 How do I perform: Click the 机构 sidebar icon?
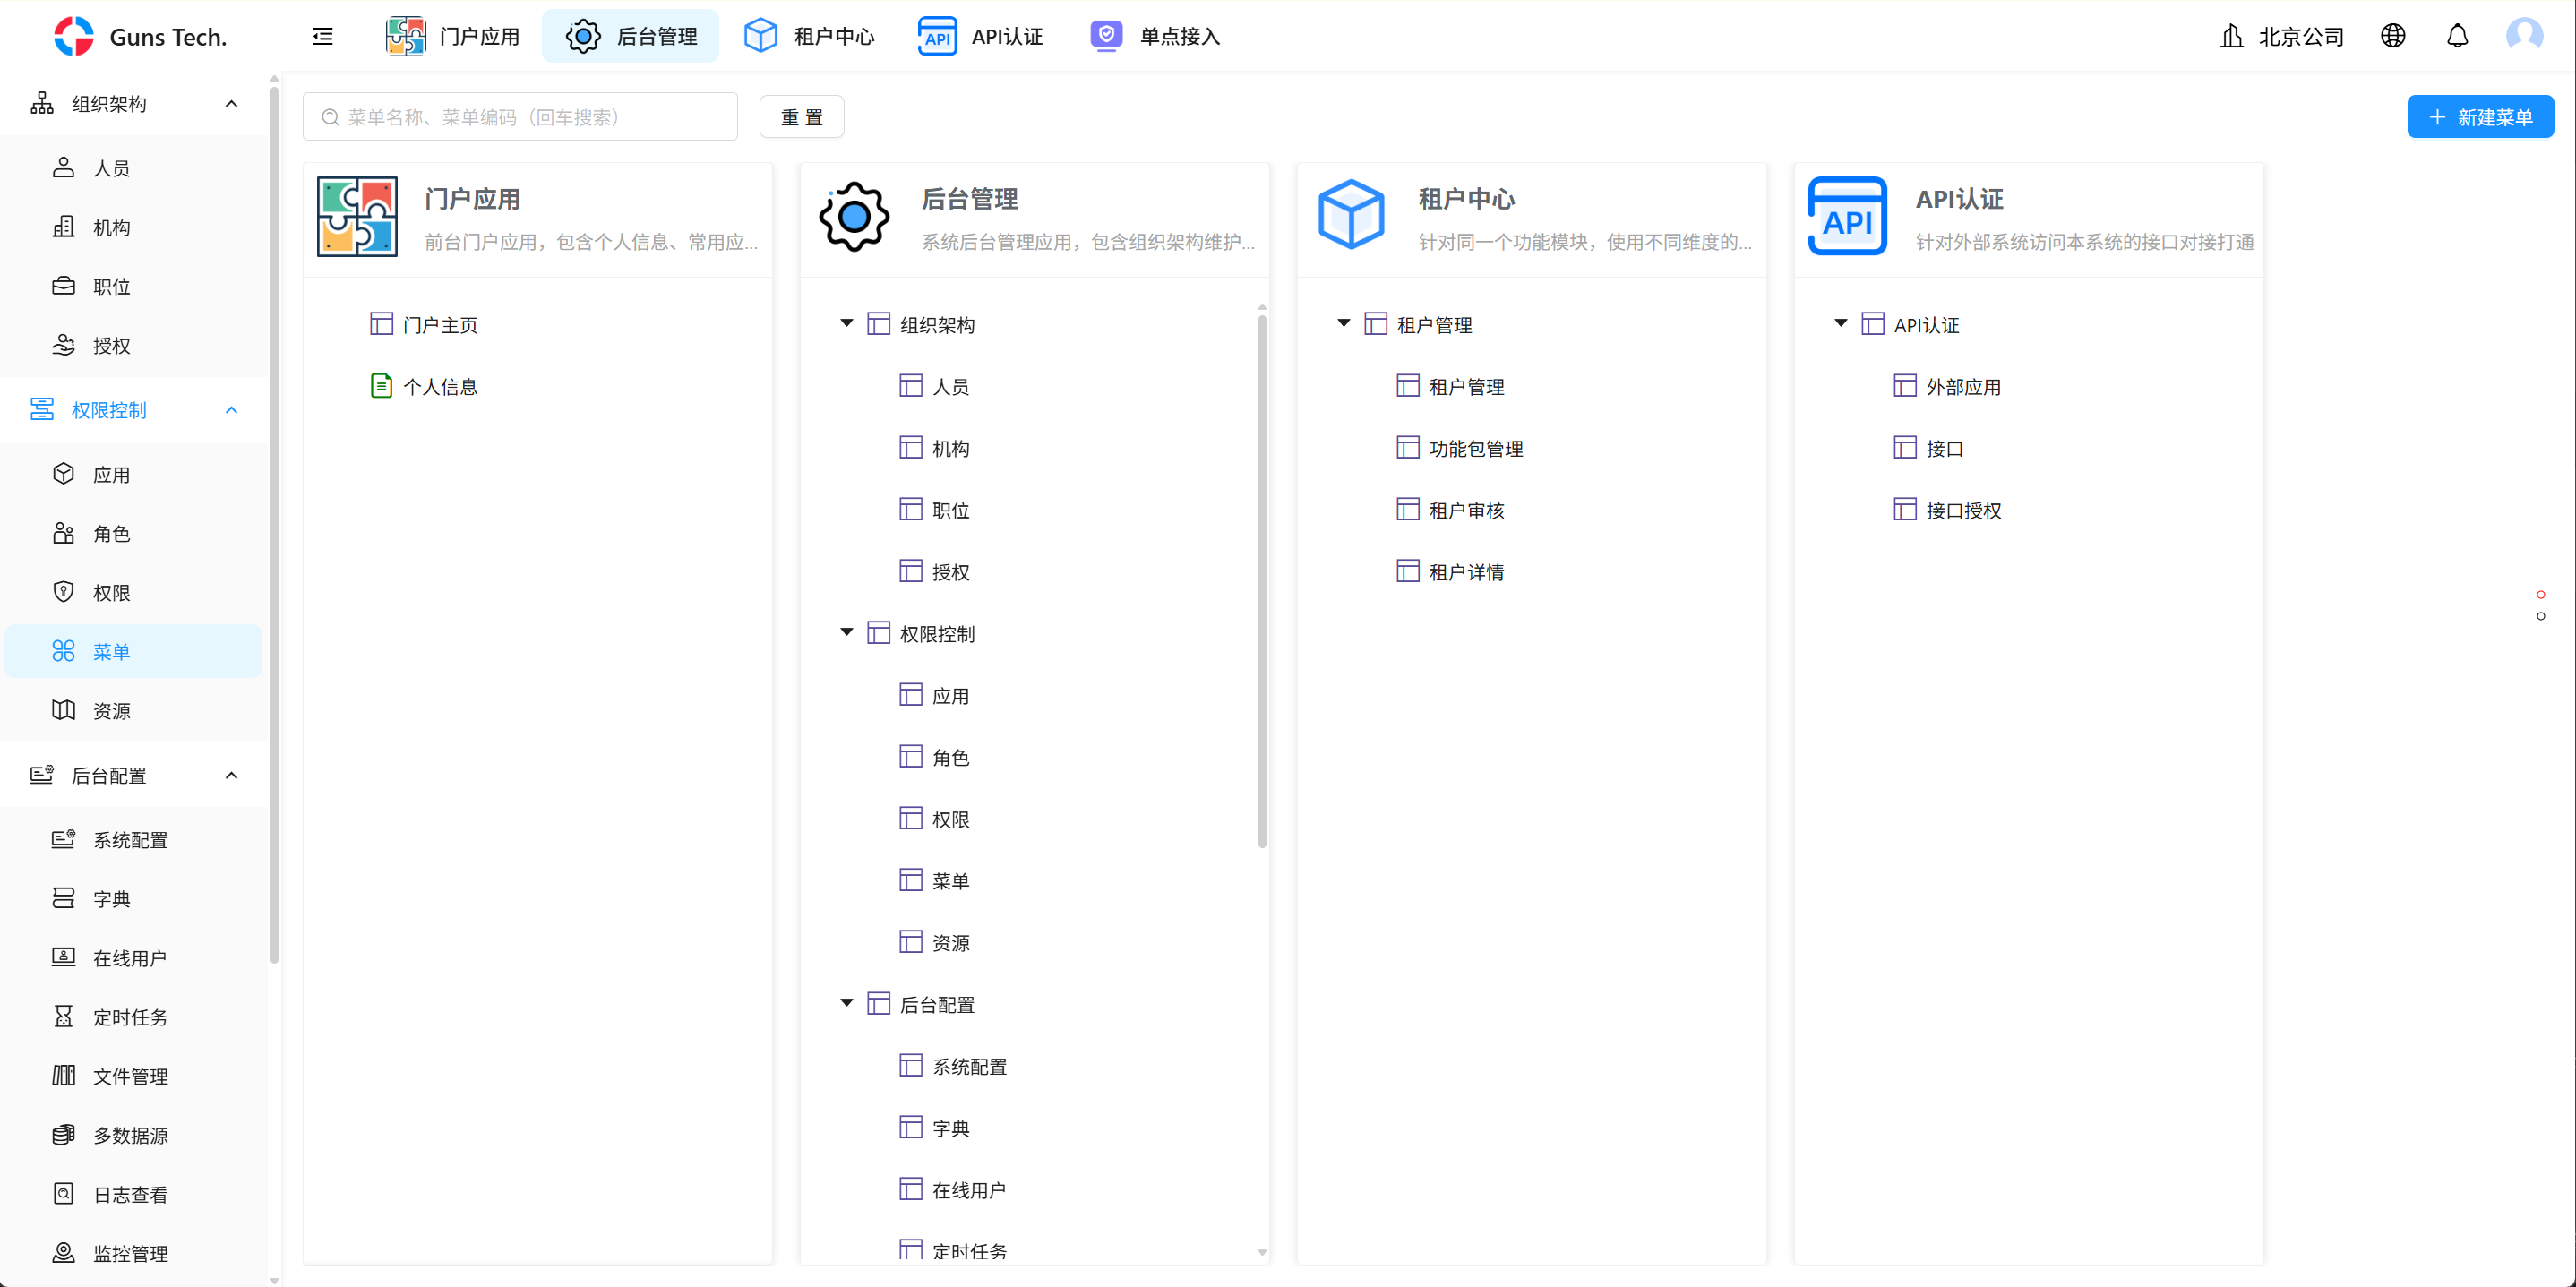pyautogui.click(x=63, y=227)
